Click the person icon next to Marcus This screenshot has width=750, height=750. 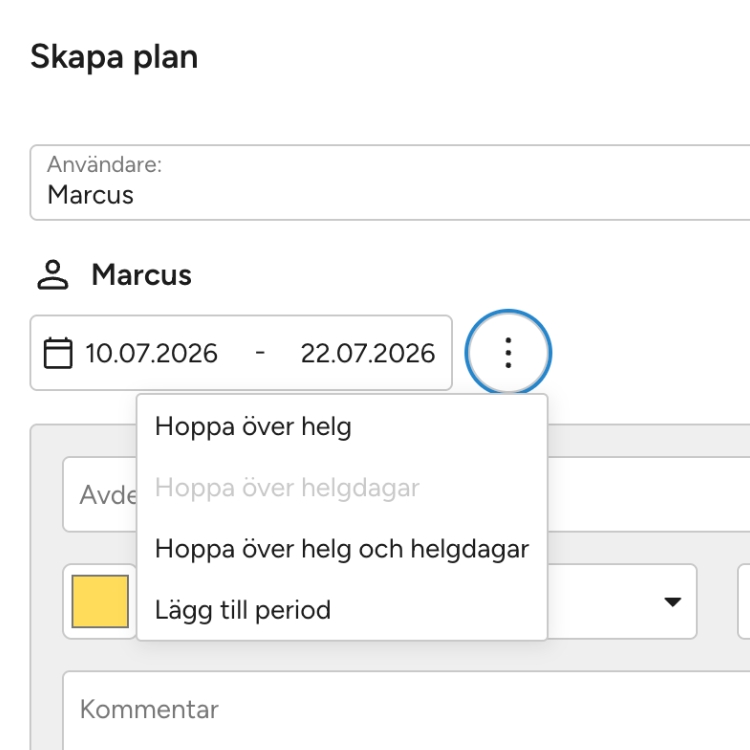pyautogui.click(x=53, y=275)
